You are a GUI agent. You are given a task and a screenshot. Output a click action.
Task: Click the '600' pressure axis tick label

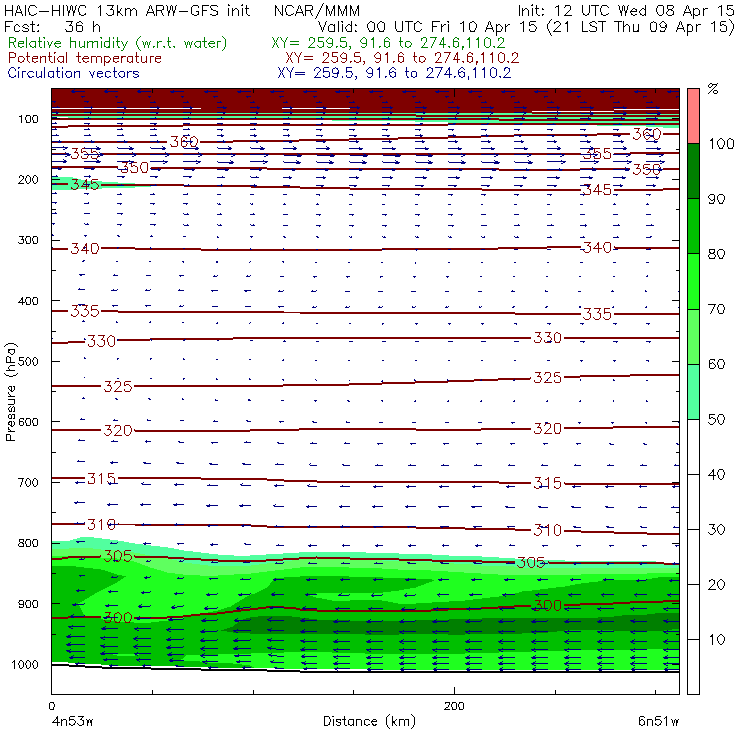(x=28, y=422)
